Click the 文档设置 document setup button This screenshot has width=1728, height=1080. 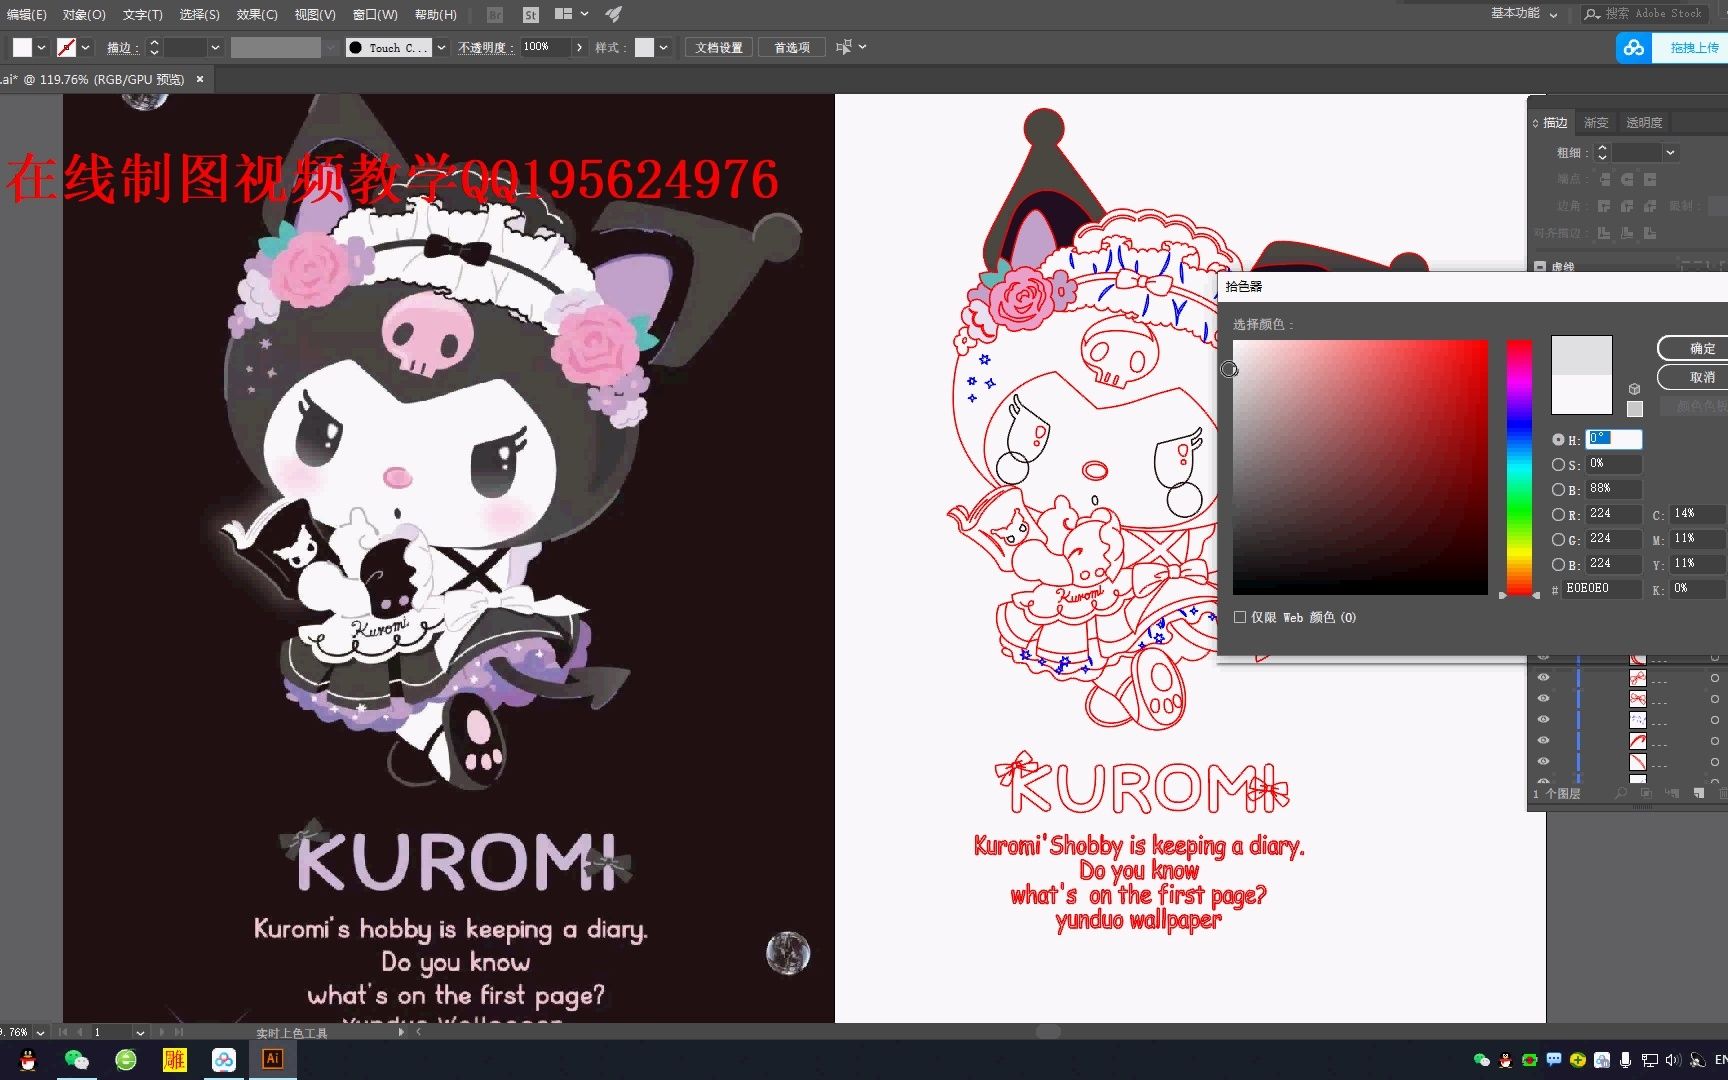coord(719,47)
